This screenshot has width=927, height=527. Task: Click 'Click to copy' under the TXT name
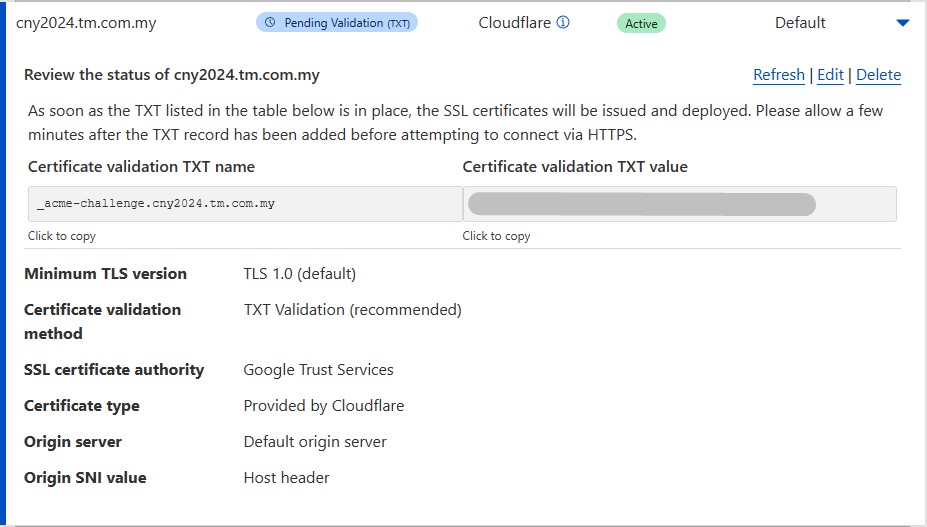click(x=62, y=236)
